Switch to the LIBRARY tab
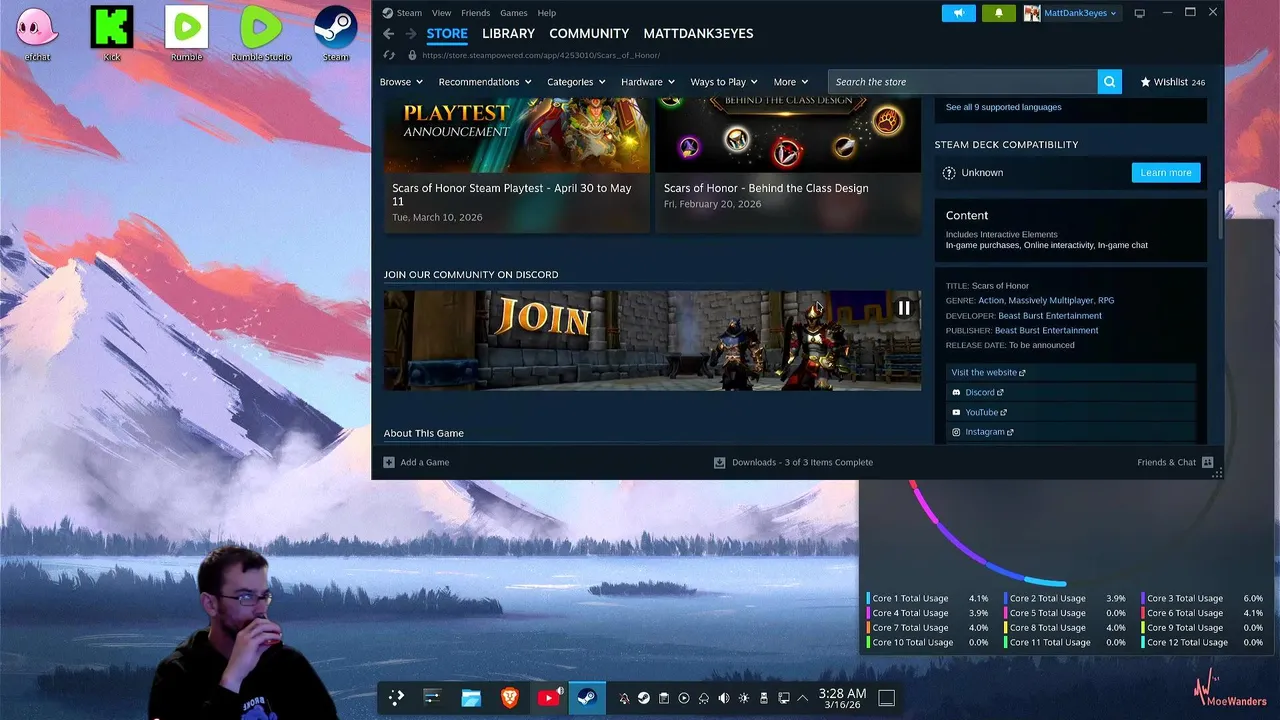 click(x=508, y=34)
